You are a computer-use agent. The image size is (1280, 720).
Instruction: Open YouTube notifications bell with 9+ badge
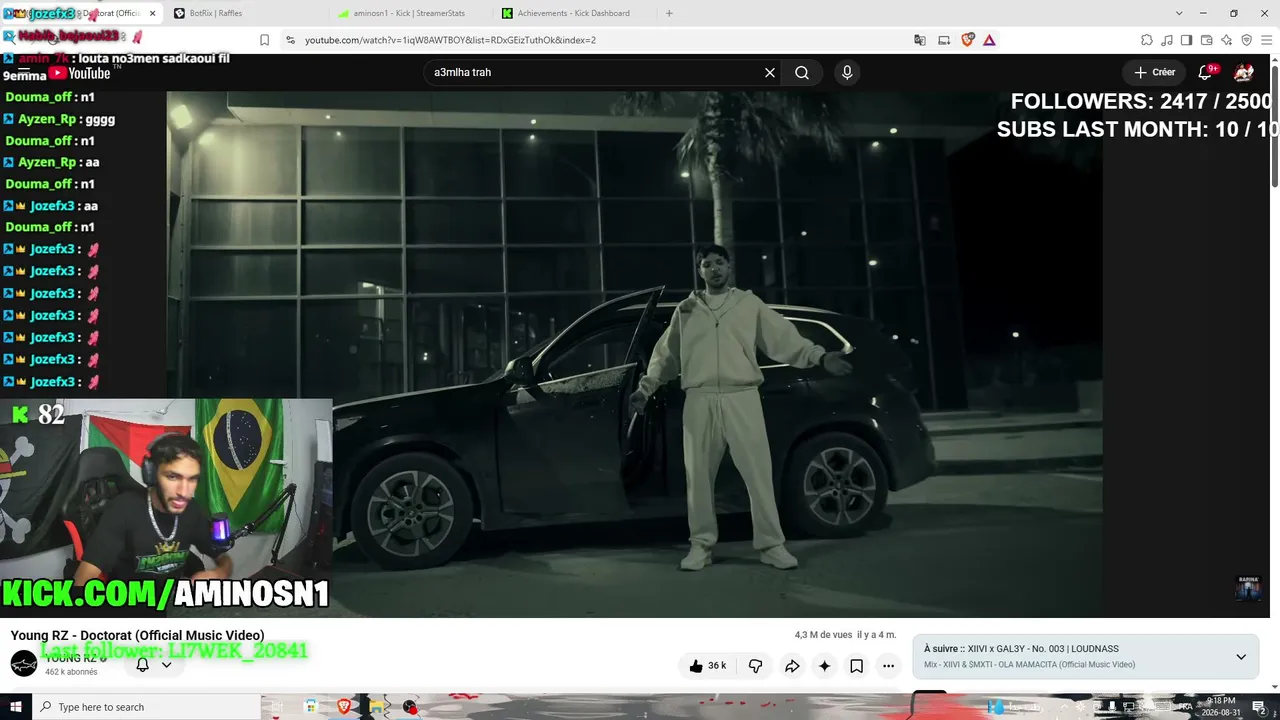(x=1206, y=72)
